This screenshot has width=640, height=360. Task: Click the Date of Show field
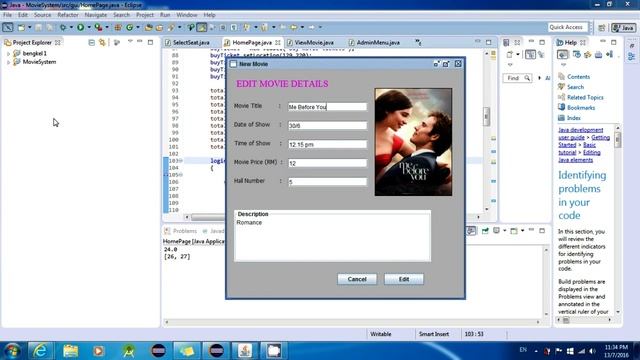pos(327,126)
